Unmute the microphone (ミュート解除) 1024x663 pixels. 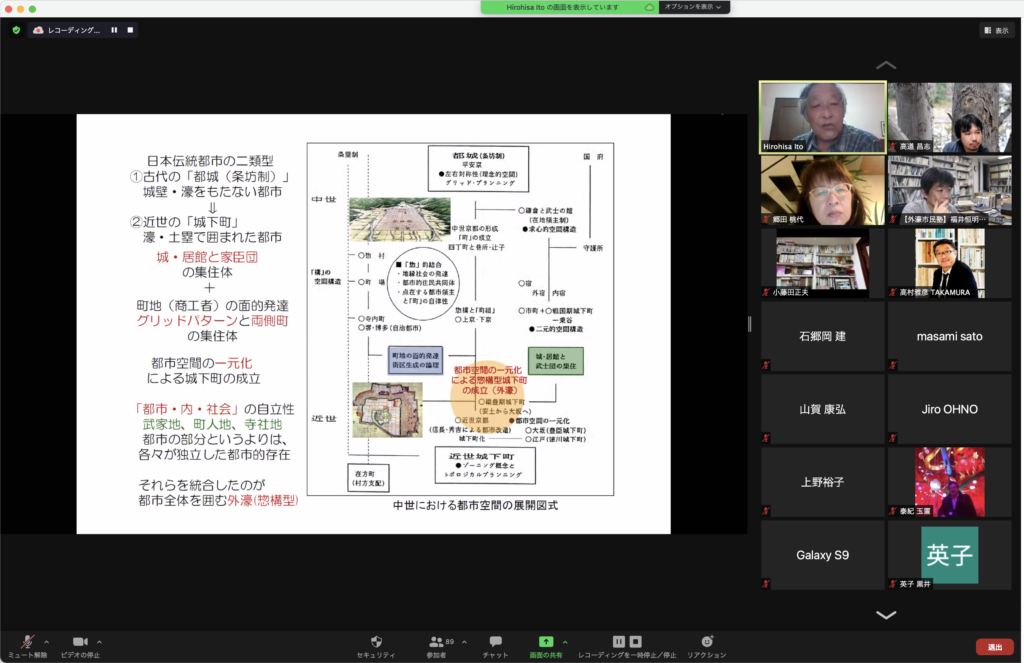tap(27, 642)
